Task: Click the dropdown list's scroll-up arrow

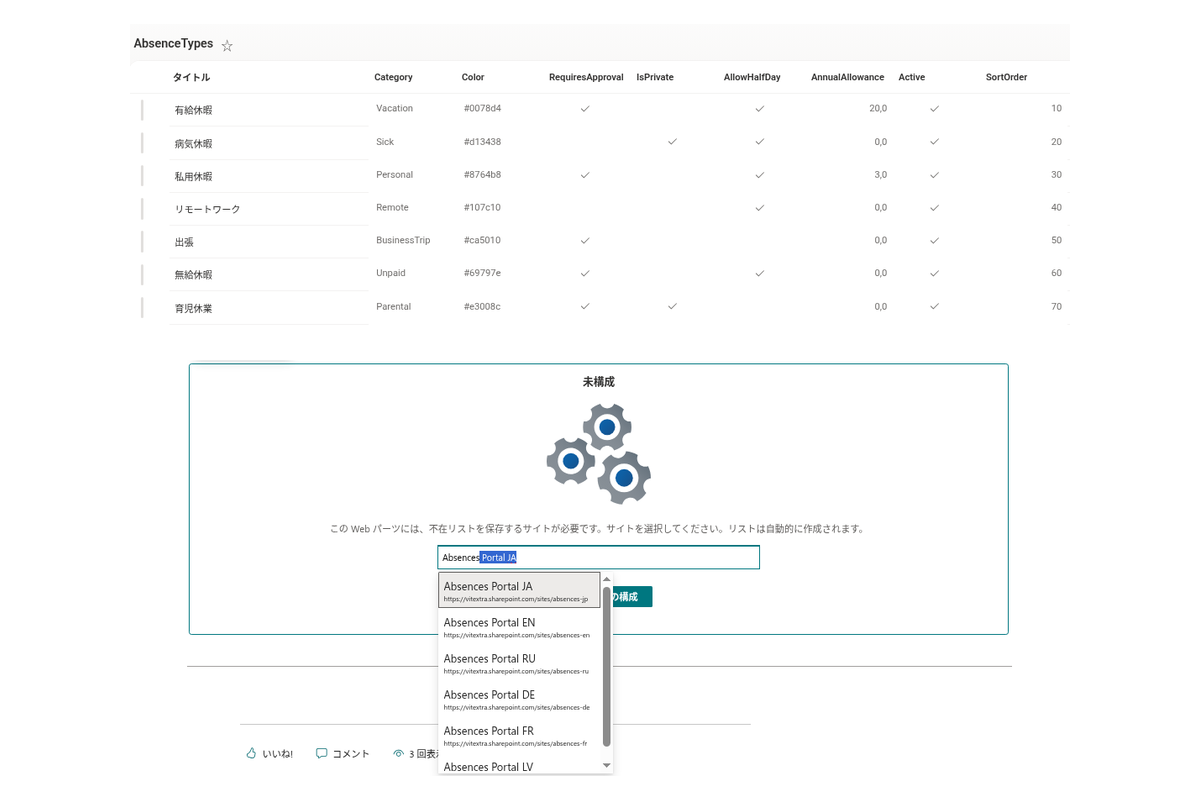Action: pyautogui.click(x=606, y=579)
